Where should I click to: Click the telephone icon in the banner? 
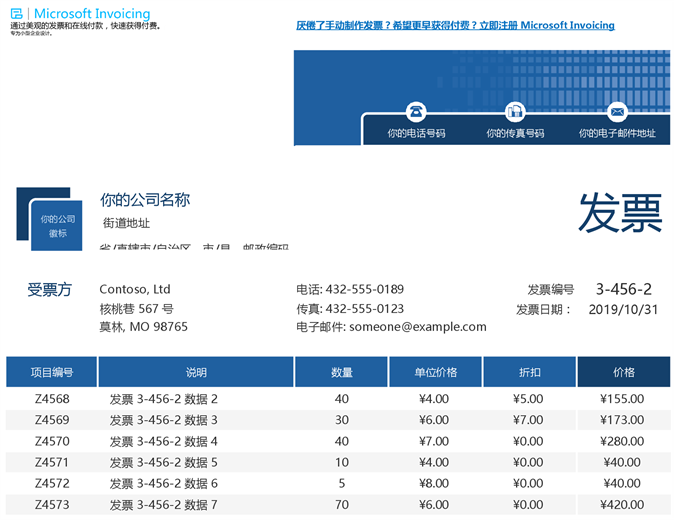416,111
